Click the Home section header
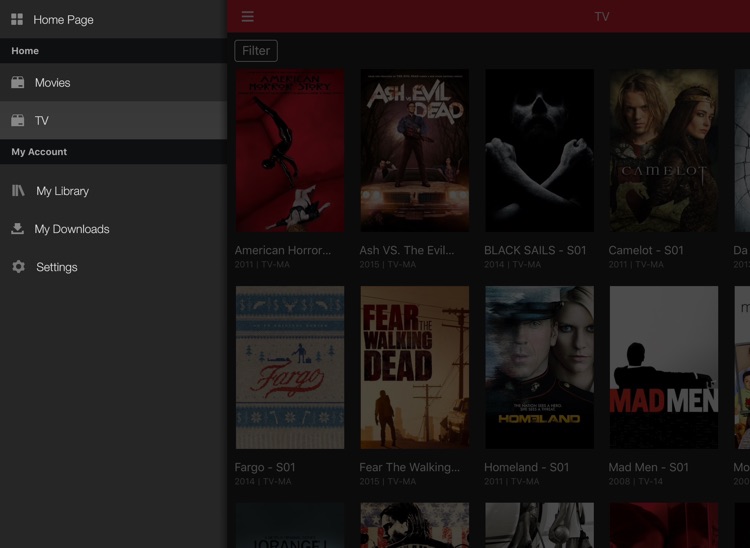This screenshot has width=750, height=548. (x=113, y=51)
